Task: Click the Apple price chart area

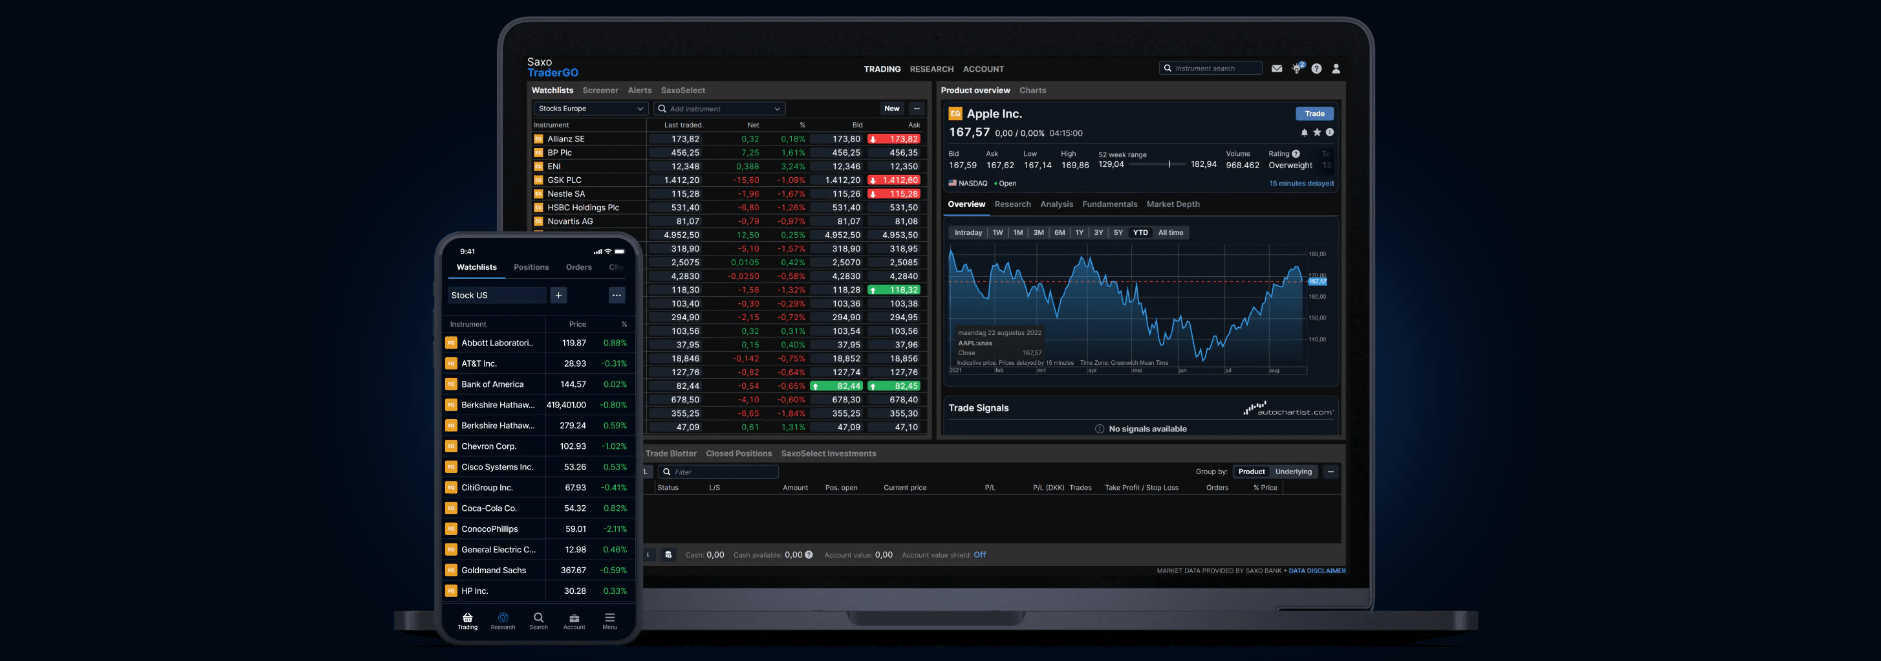Action: click(x=1127, y=310)
